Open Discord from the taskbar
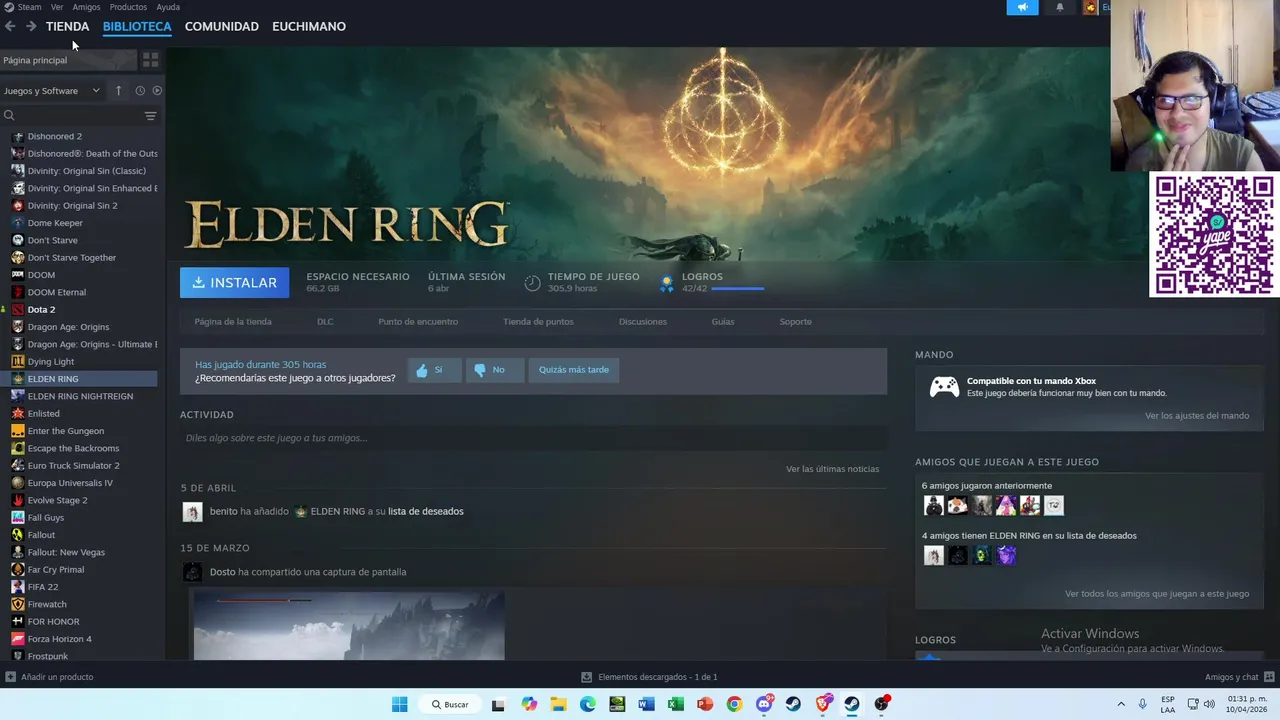 pos(764,704)
